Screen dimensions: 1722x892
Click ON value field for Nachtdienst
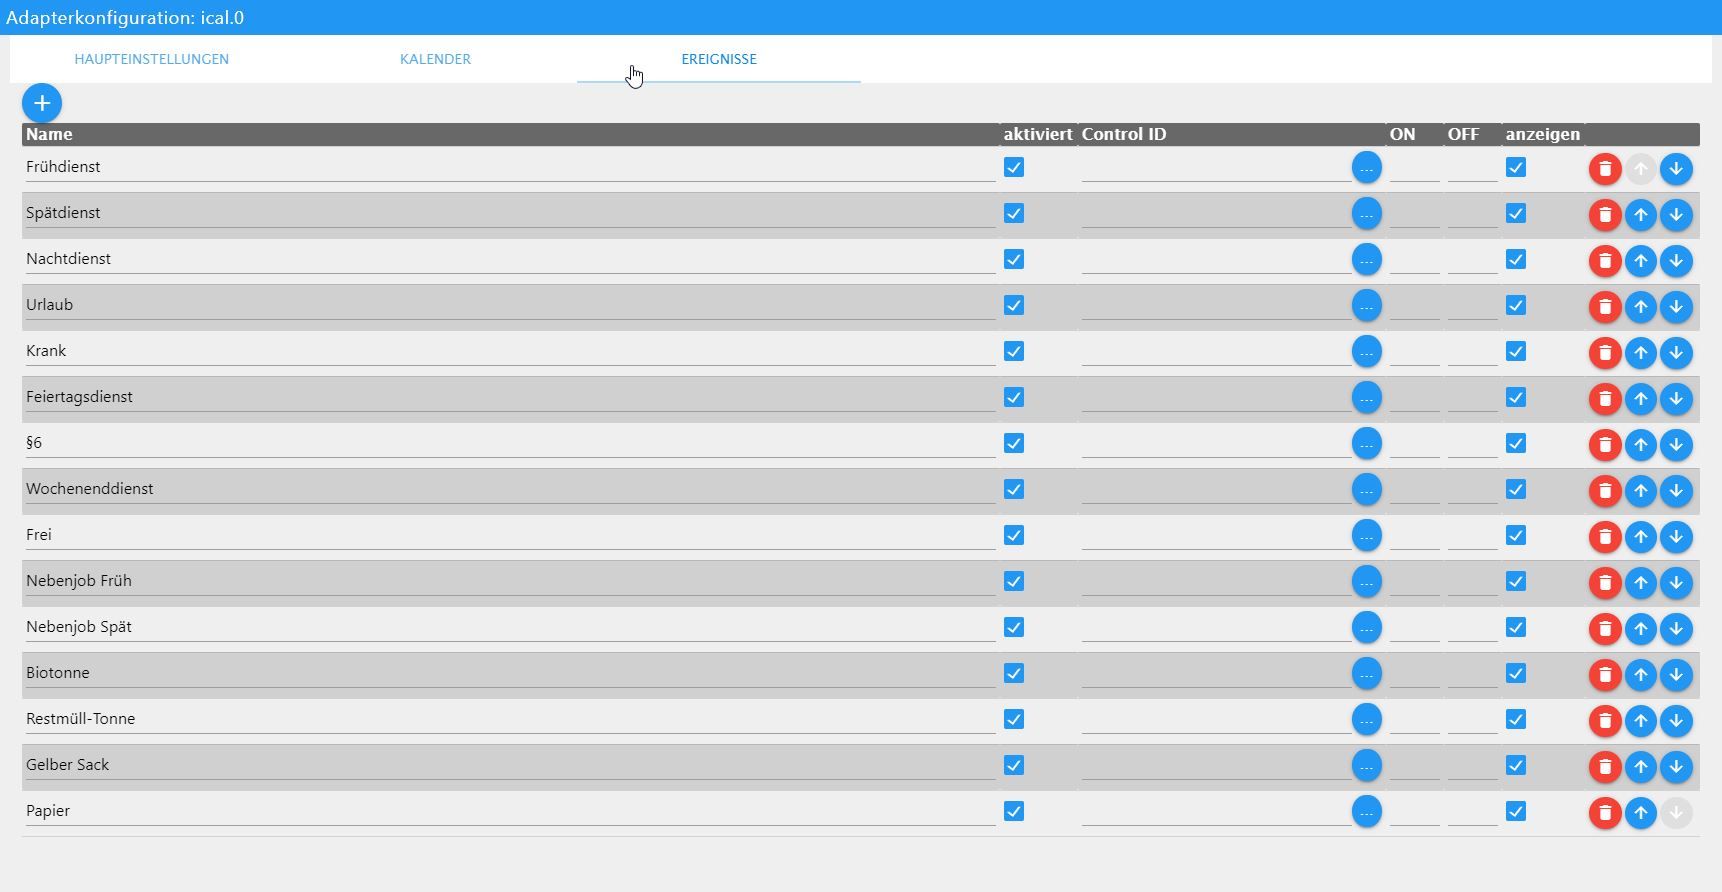click(x=1414, y=259)
